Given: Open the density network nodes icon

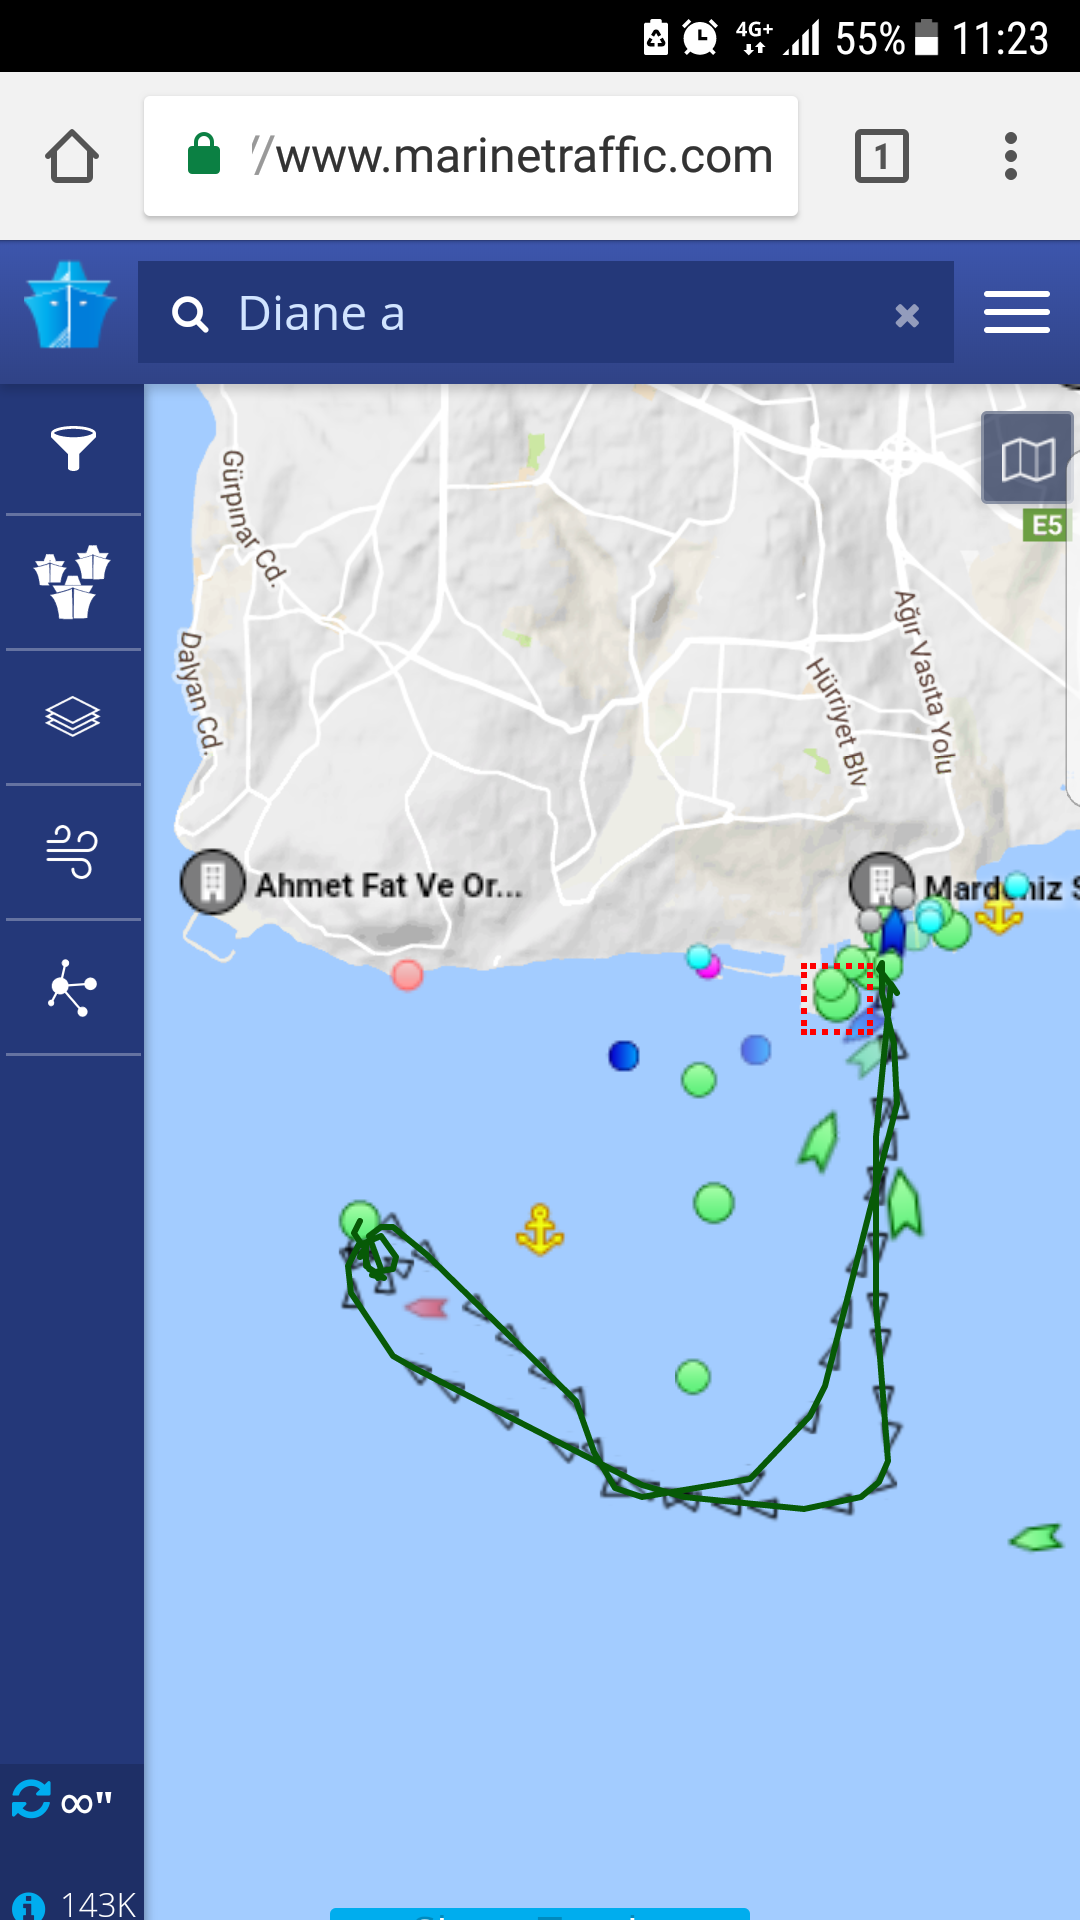Looking at the screenshot, I should tap(72, 987).
